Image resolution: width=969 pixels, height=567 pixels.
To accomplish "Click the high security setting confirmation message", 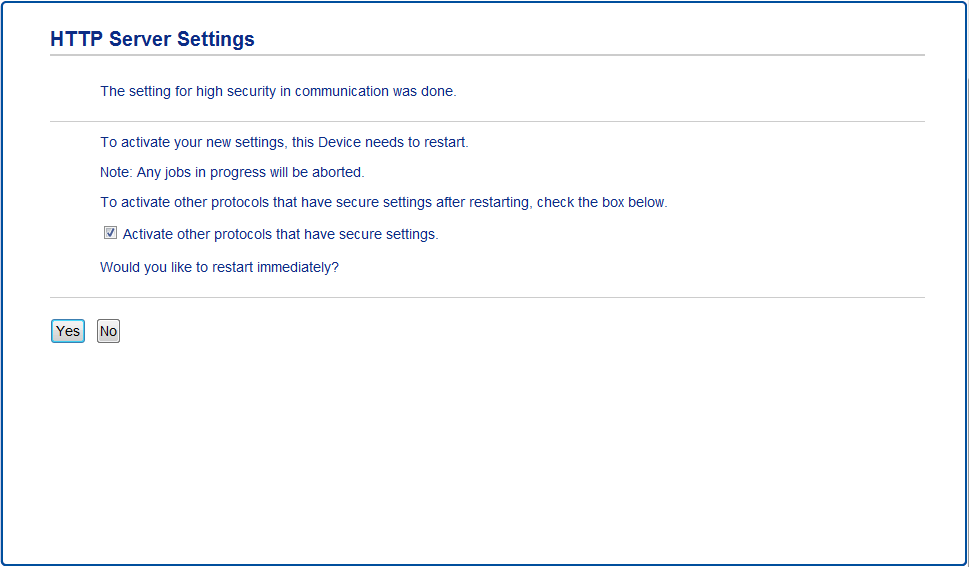I will click(278, 91).
